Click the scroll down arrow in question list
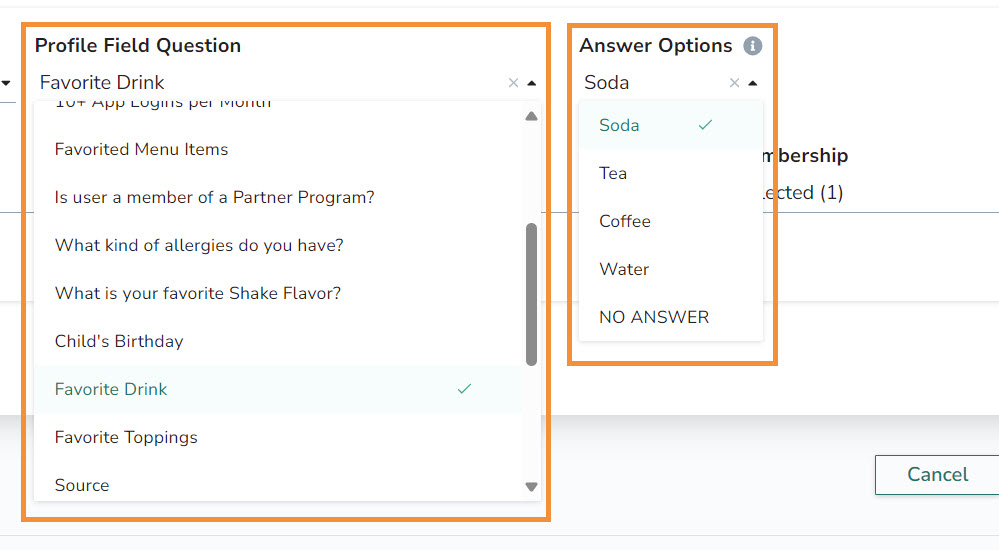This screenshot has width=999, height=550. coord(531,487)
